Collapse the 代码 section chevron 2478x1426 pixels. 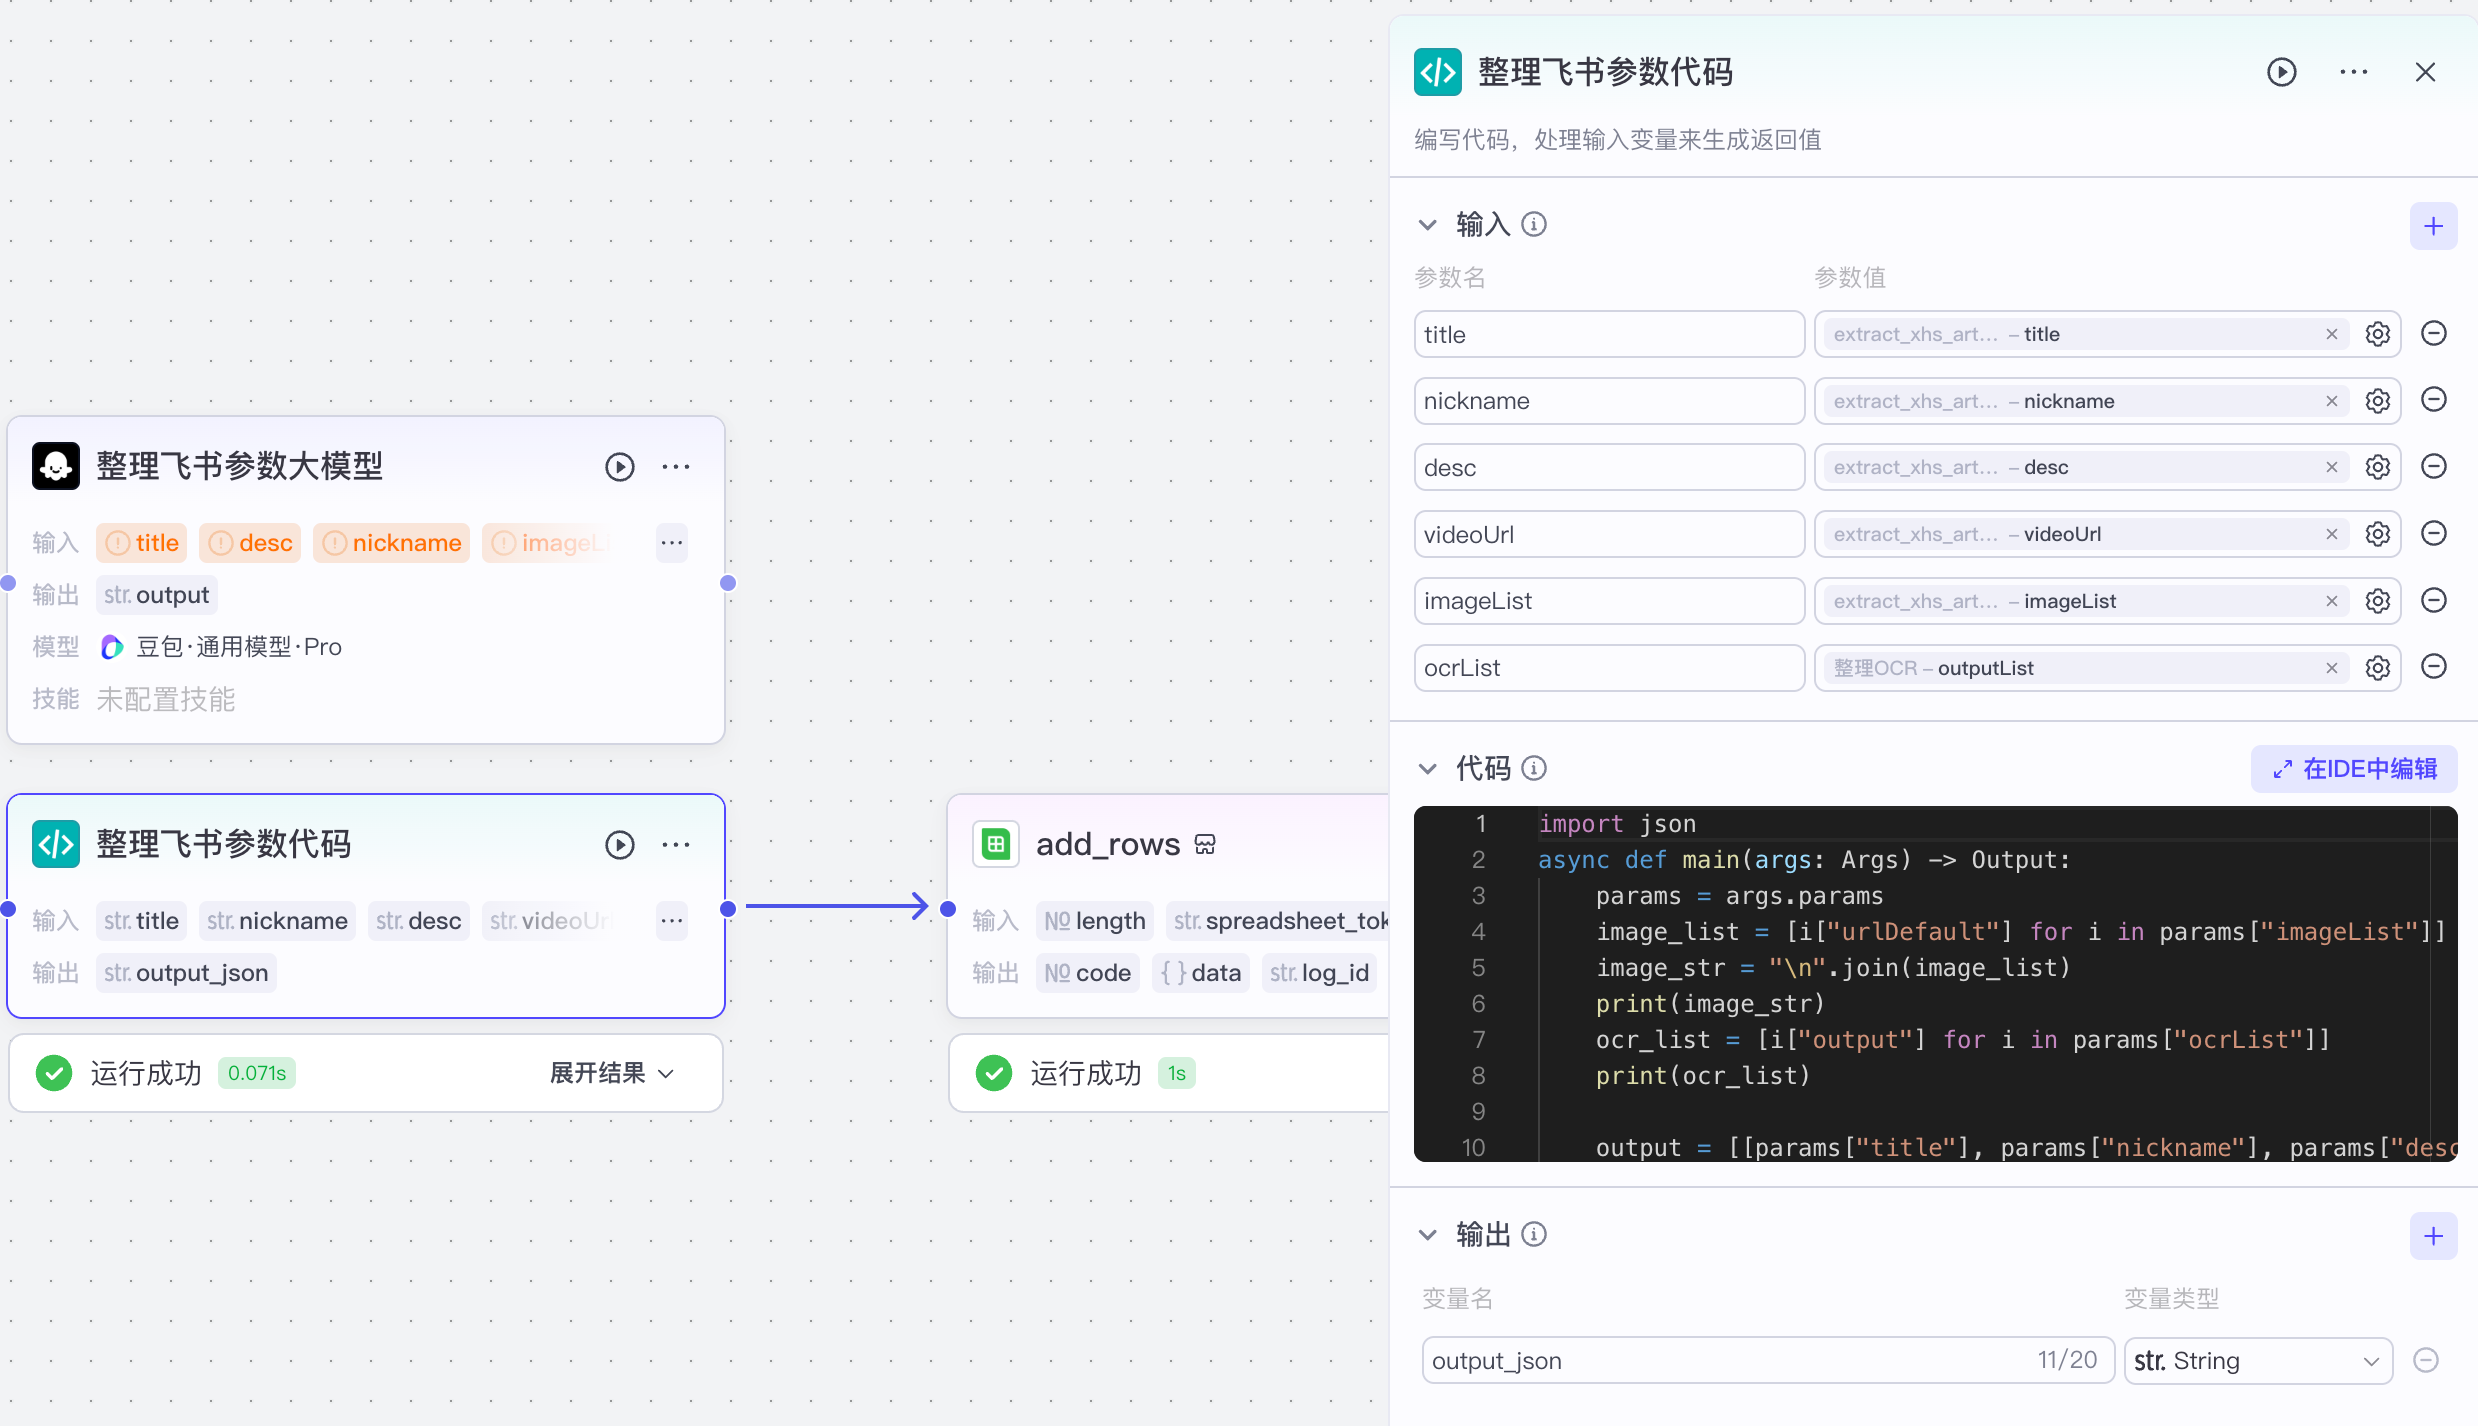click(x=1428, y=768)
